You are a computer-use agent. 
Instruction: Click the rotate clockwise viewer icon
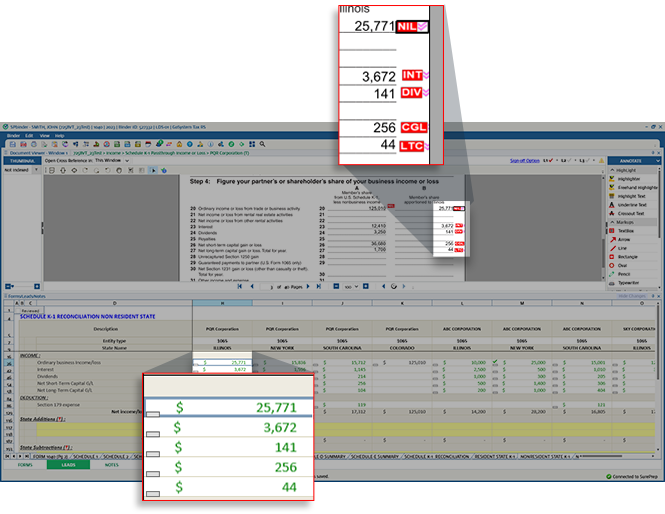click(86, 170)
